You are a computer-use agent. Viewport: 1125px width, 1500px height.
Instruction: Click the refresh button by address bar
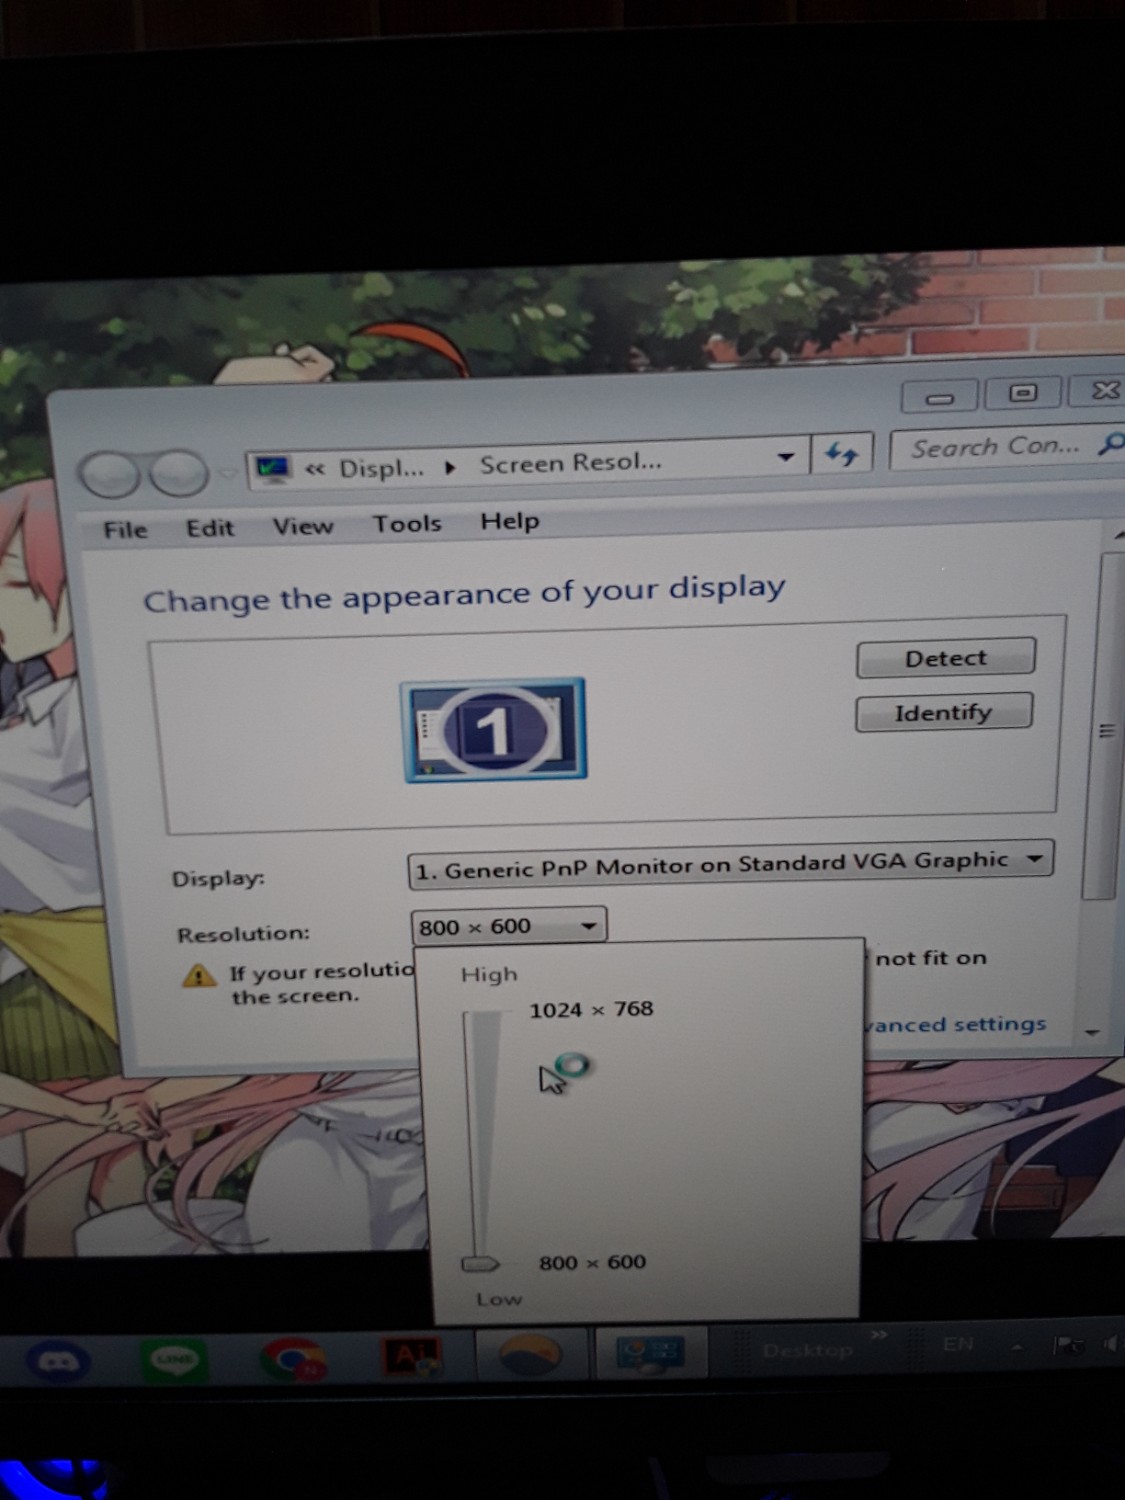click(841, 455)
